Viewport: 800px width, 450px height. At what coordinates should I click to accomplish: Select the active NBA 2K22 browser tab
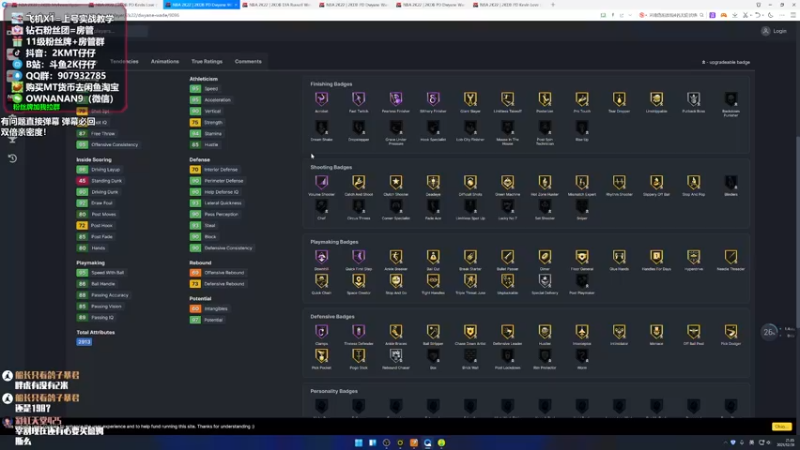tap(202, 5)
